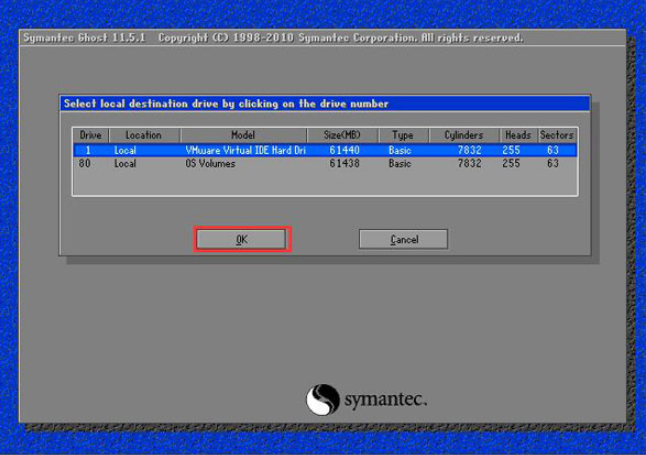Click cylinders 7832 in drive 80 row
The height and width of the screenshot is (455, 646).
pos(469,163)
